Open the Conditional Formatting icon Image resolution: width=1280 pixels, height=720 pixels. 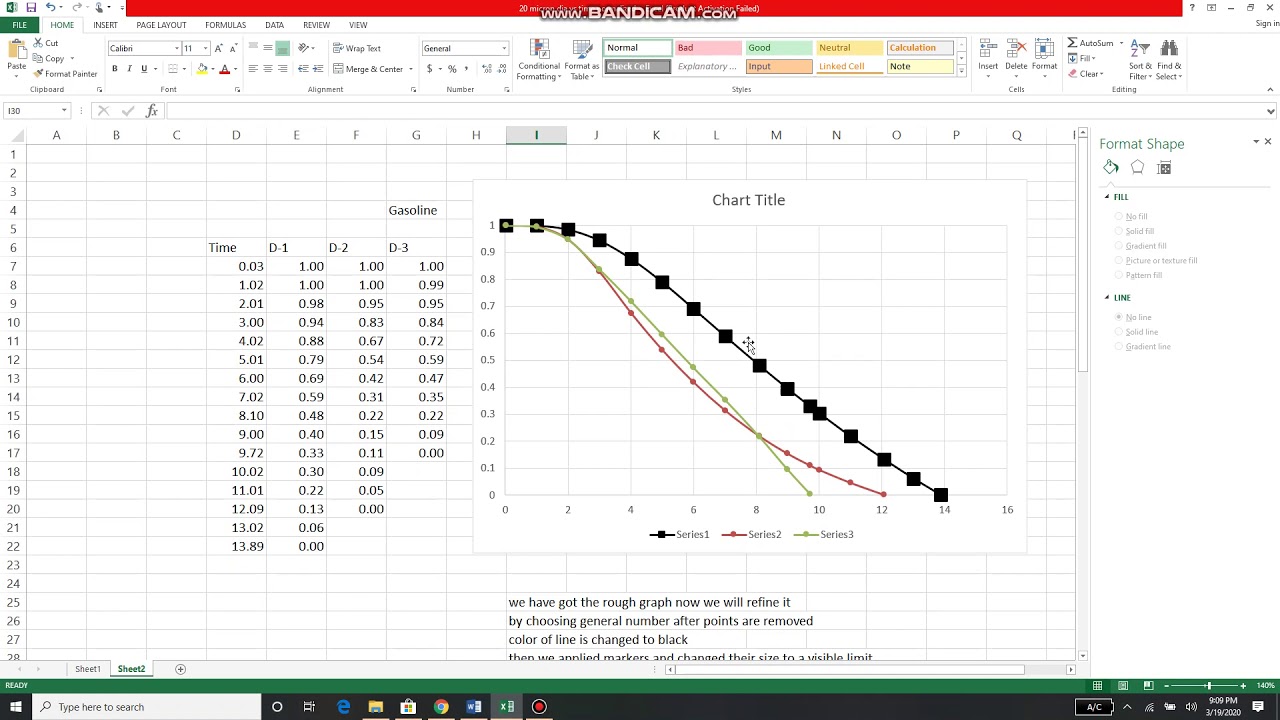pyautogui.click(x=538, y=60)
